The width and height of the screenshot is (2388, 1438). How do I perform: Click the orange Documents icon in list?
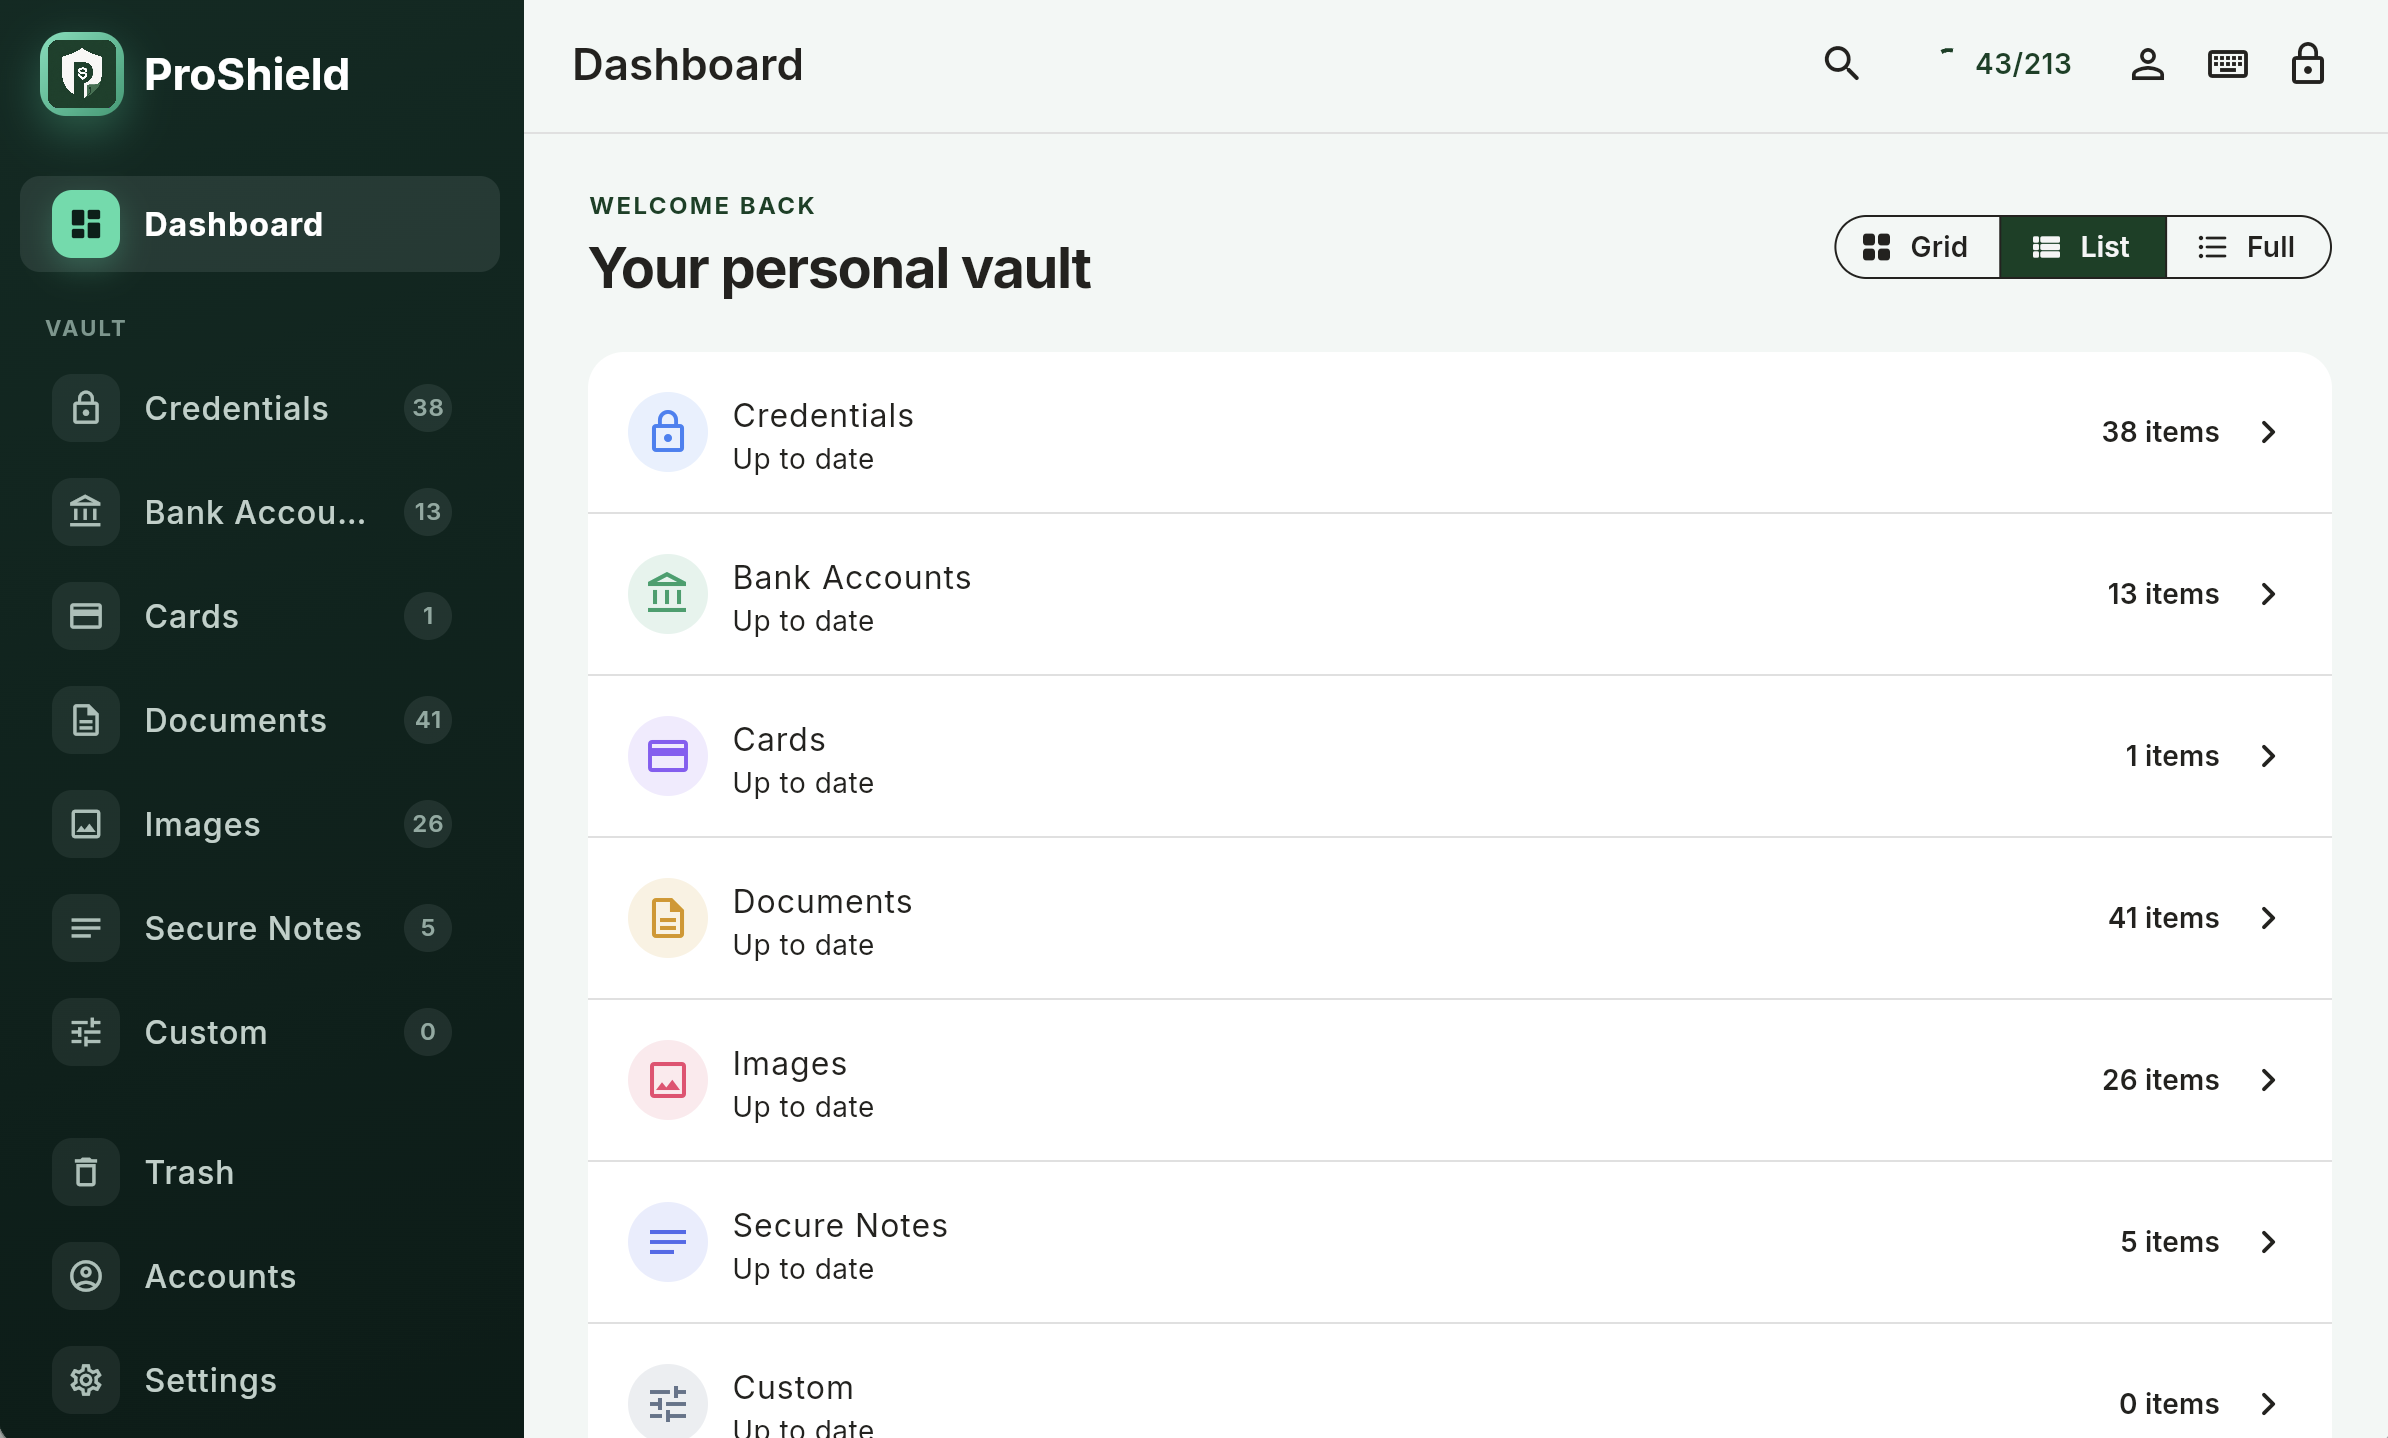[668, 918]
